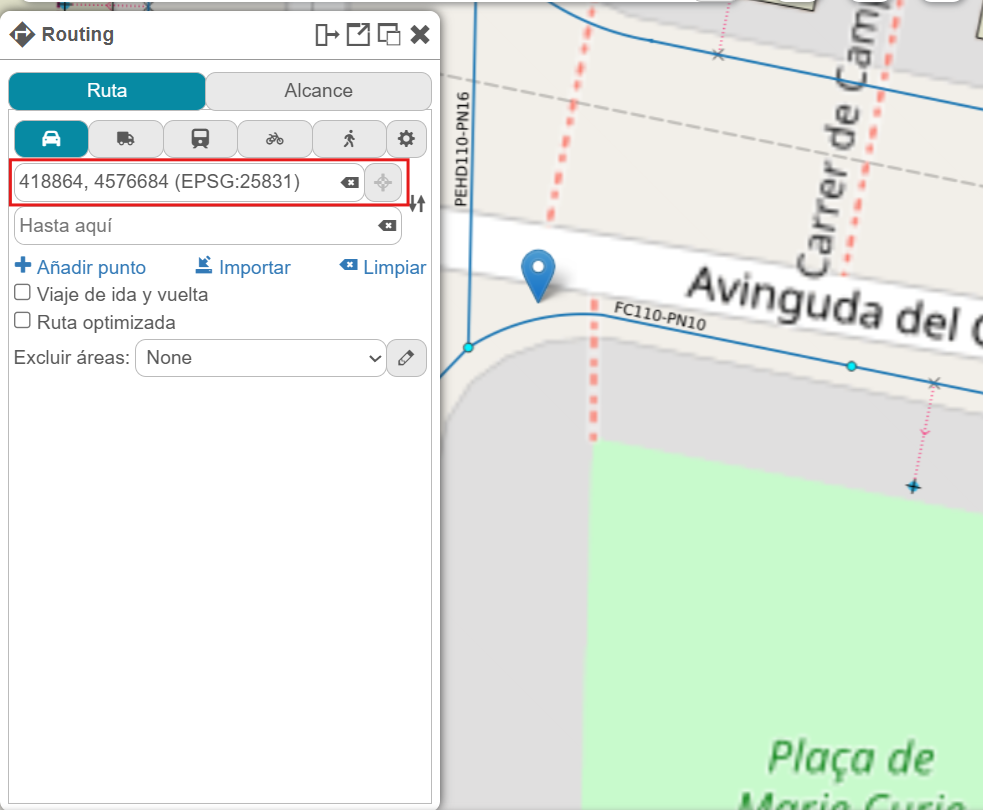Swap start and destination points
Image resolution: width=983 pixels, height=810 pixels.
click(418, 204)
